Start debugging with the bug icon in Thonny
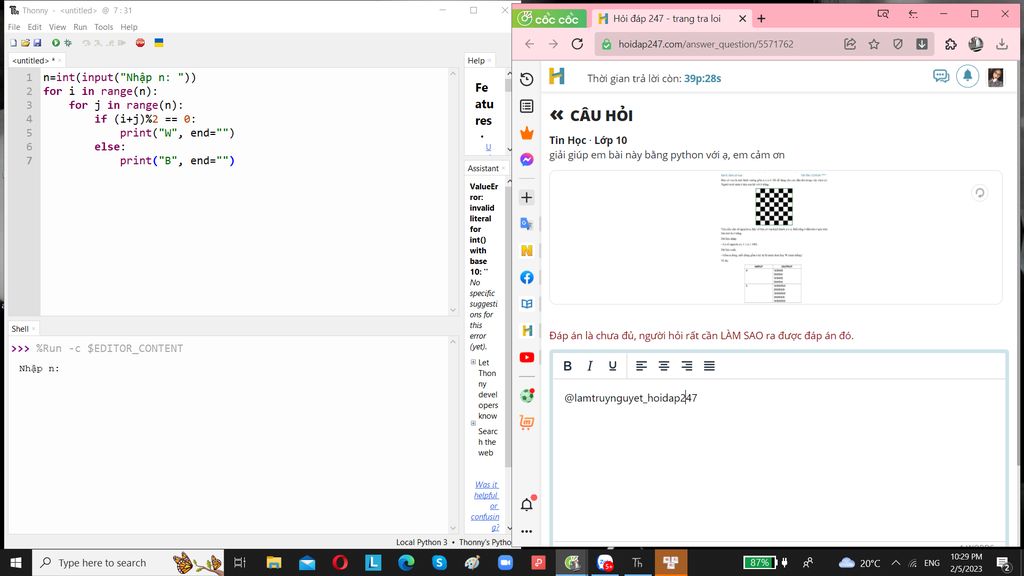 tap(68, 43)
